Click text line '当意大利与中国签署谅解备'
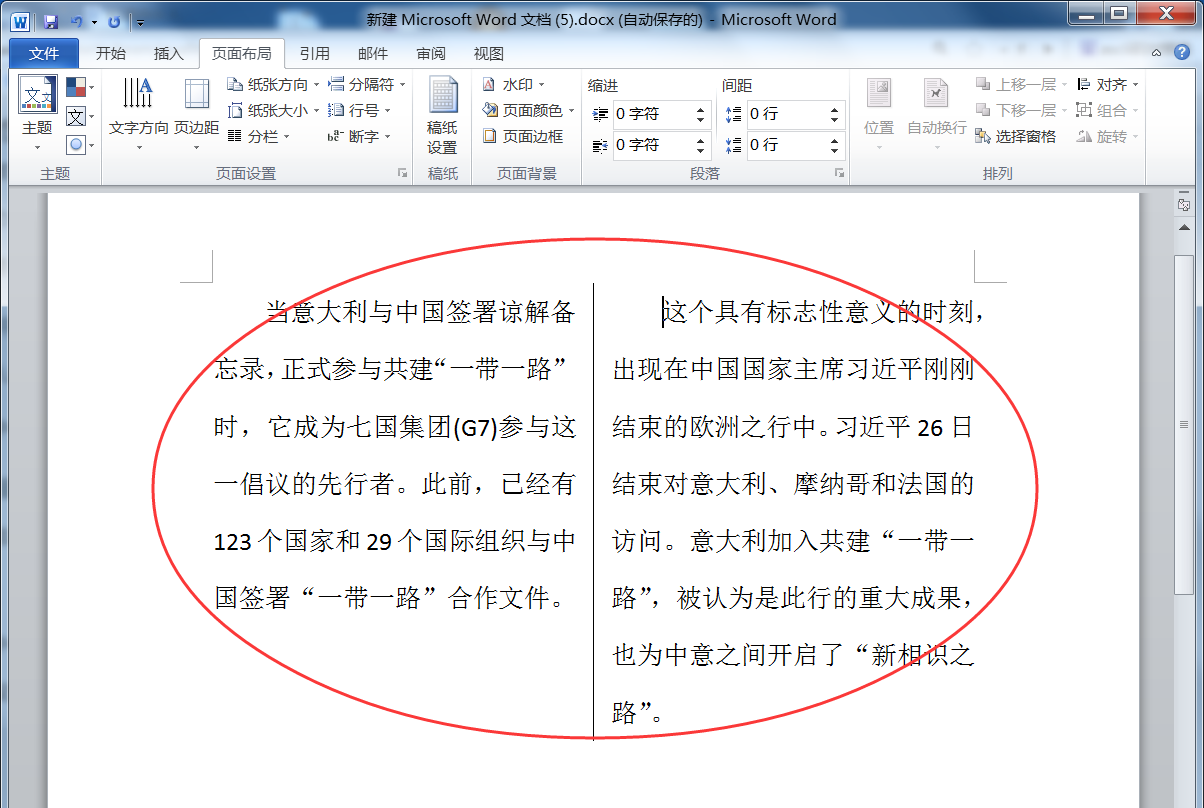The width and height of the screenshot is (1204, 808). click(421, 313)
